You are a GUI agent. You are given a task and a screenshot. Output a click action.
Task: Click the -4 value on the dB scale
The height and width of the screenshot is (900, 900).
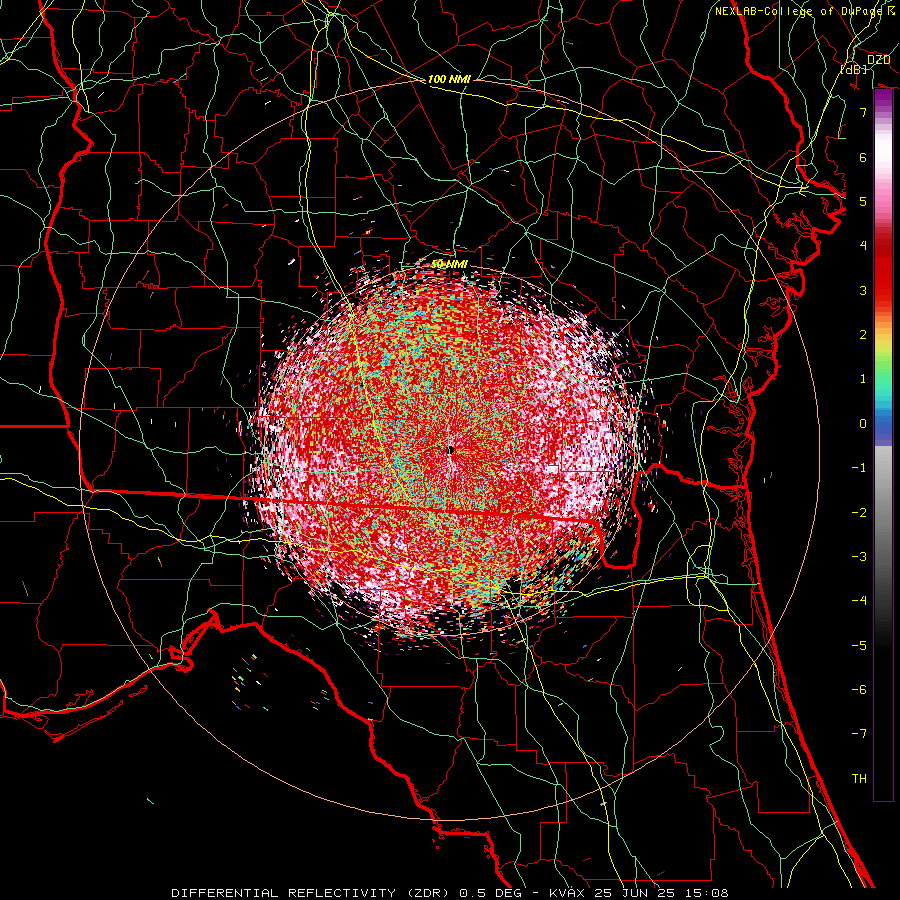(859, 601)
